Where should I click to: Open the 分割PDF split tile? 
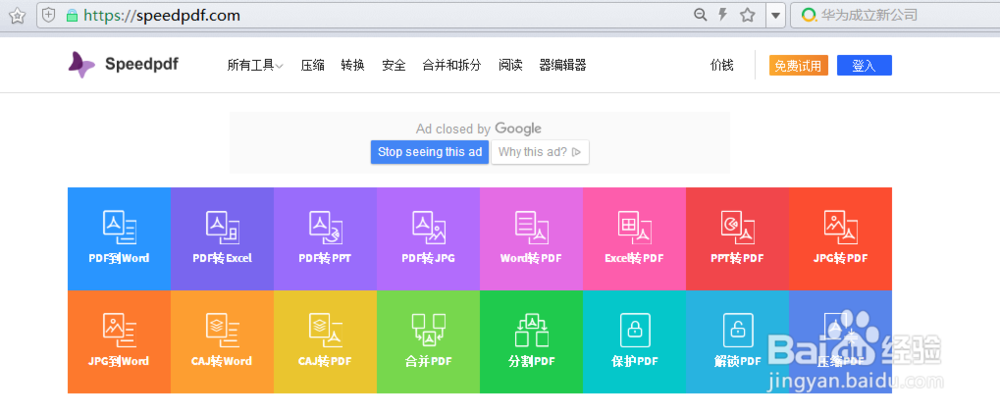[531, 342]
